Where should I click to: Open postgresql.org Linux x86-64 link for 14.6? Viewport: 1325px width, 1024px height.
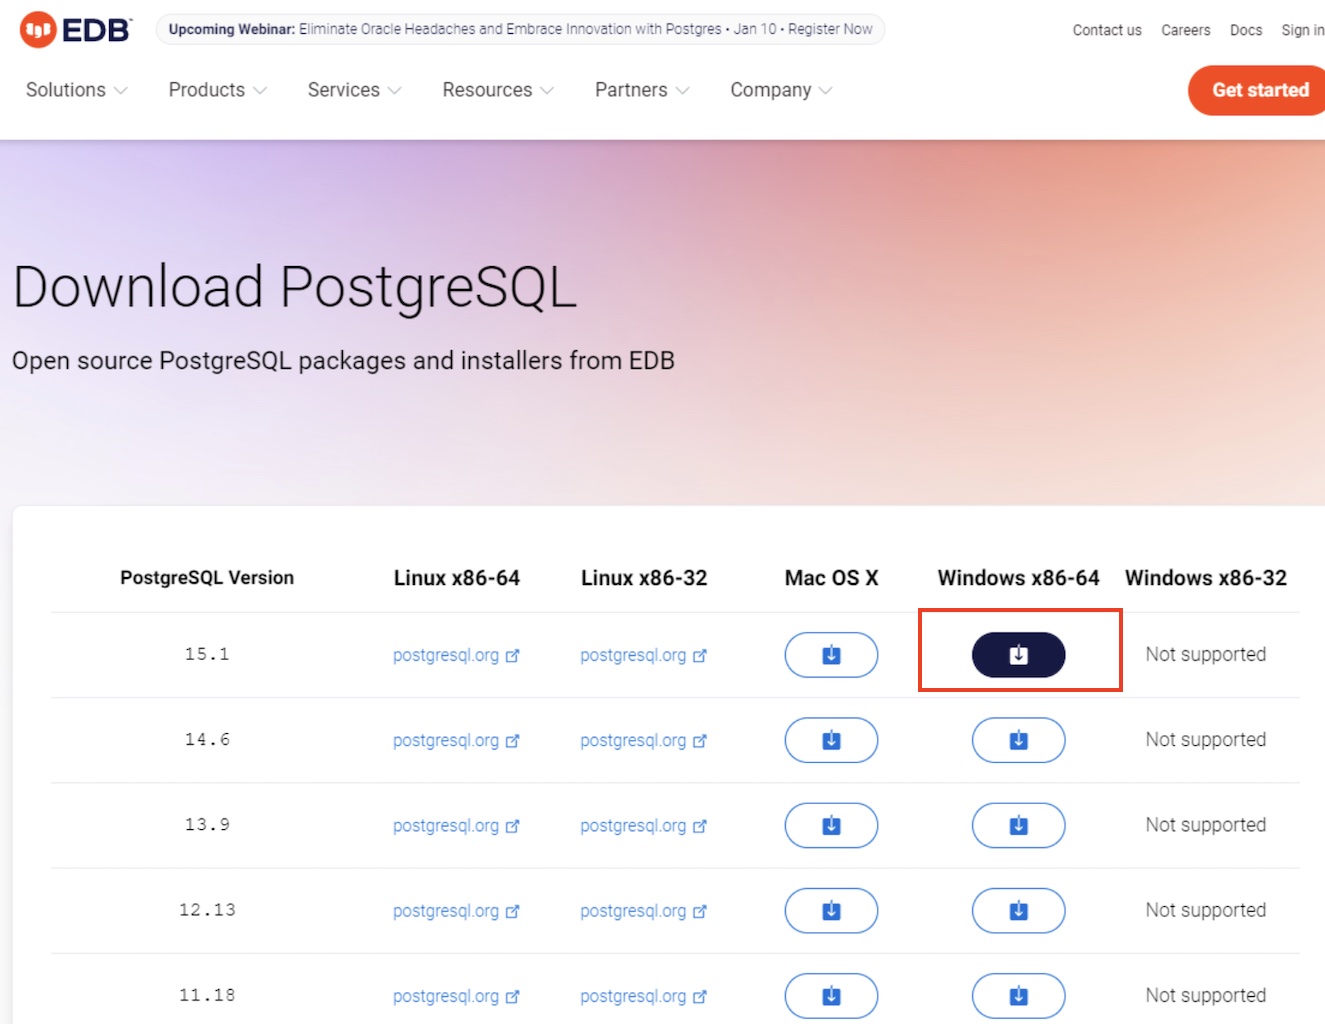pyautogui.click(x=456, y=740)
